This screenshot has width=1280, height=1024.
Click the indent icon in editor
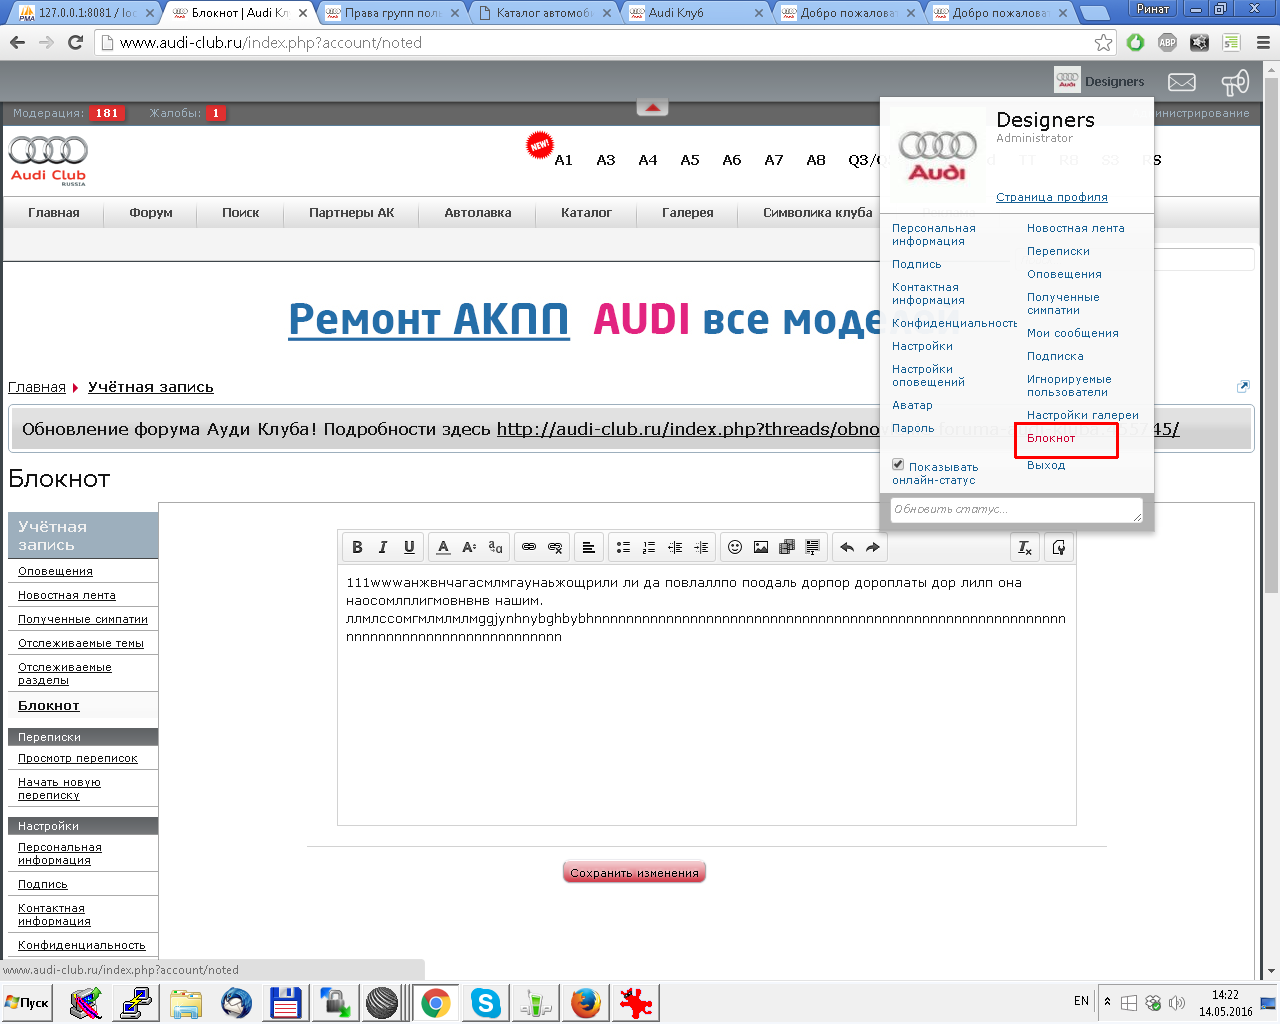click(x=701, y=547)
